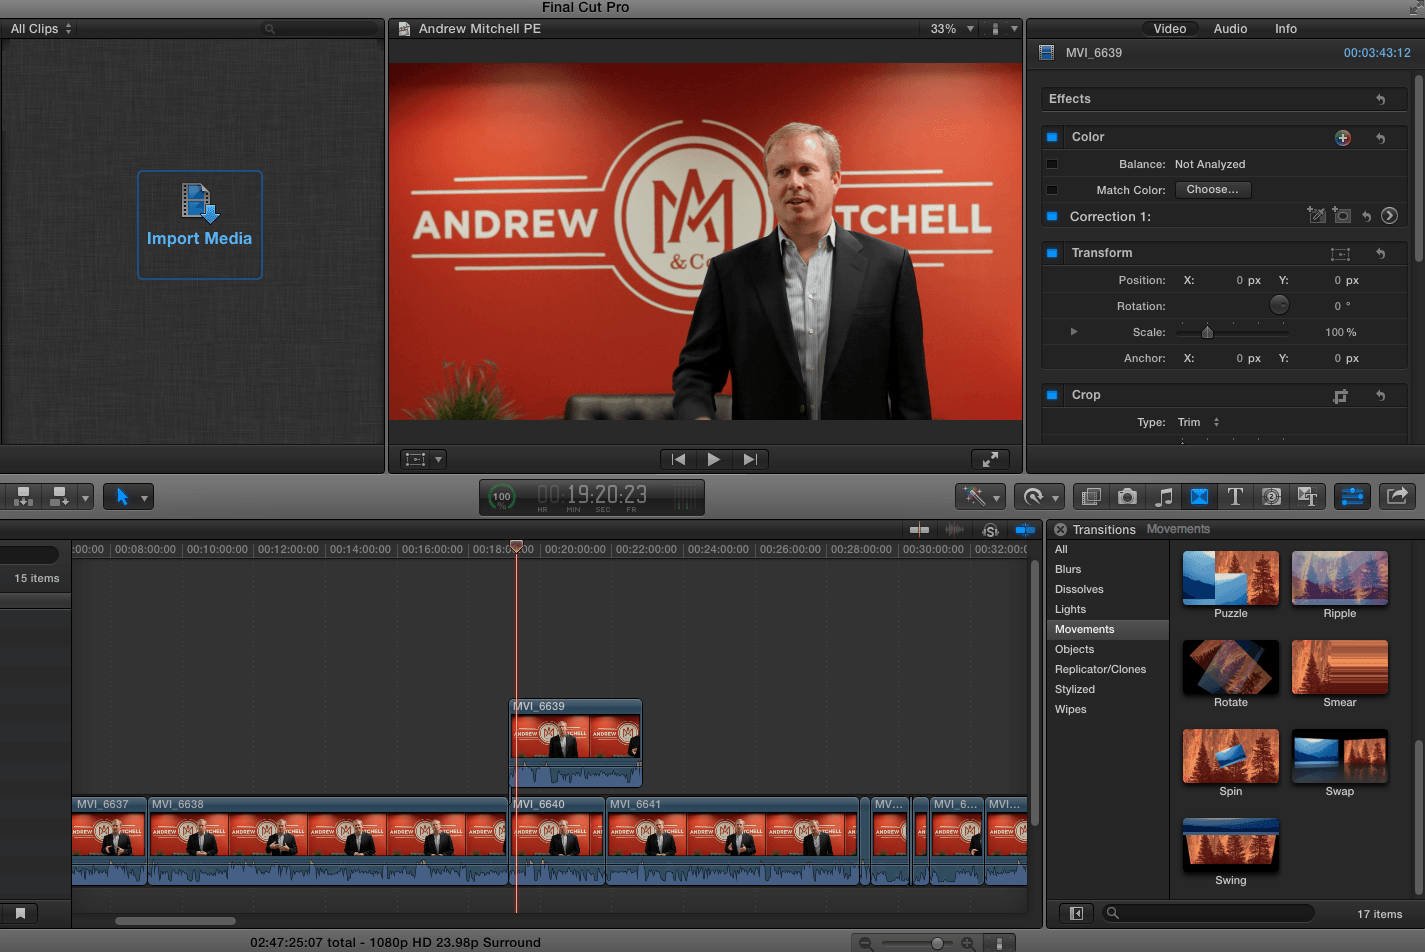Switch to the Info inspector tab
The width and height of the screenshot is (1425, 952).
click(x=1286, y=29)
